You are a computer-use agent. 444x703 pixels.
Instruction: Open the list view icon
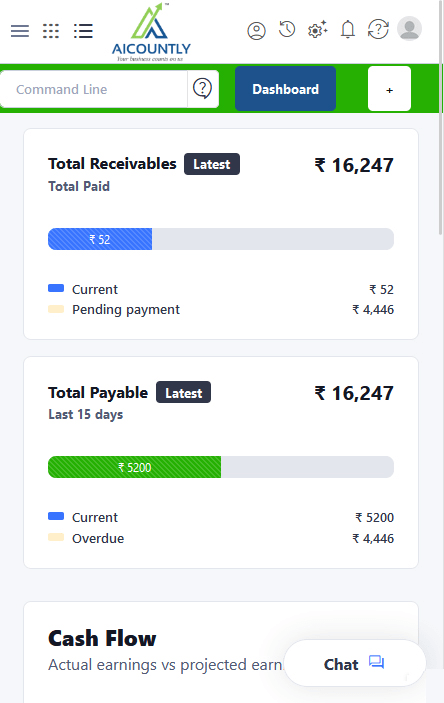click(x=83, y=31)
